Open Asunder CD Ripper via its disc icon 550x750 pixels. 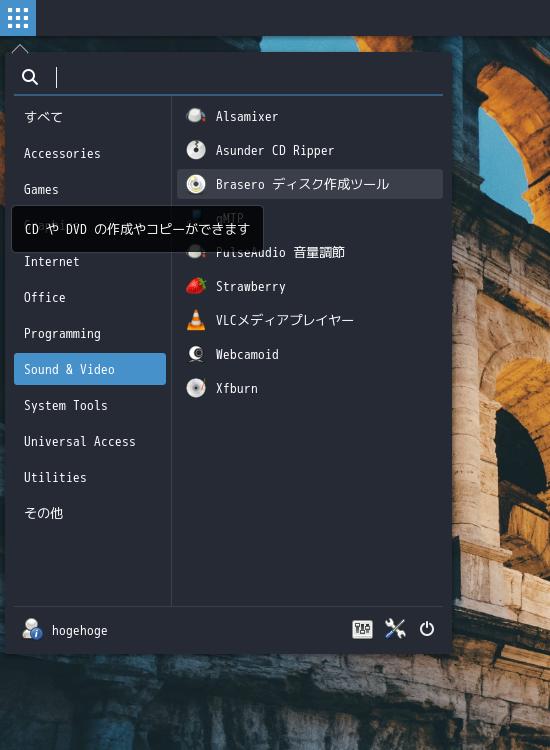tap(196, 150)
